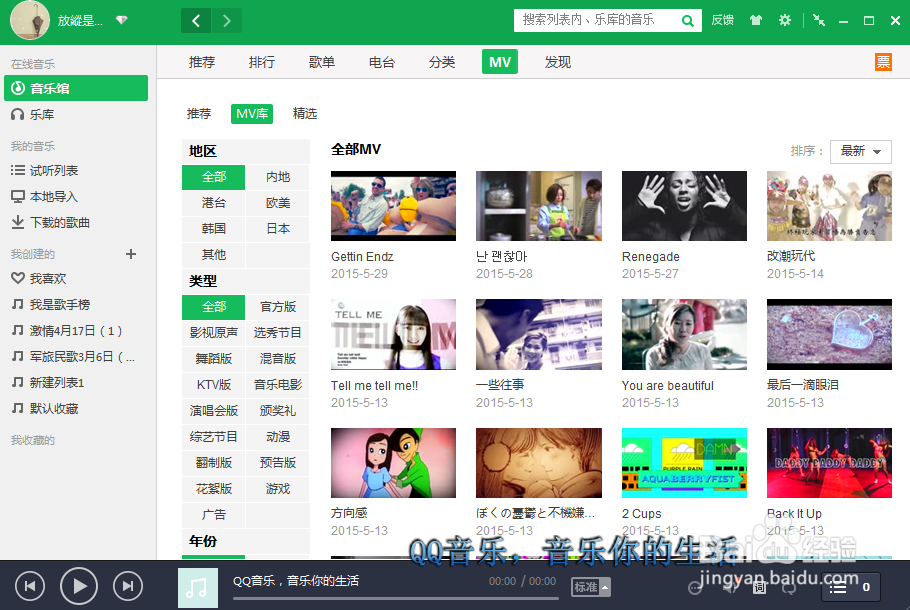The width and height of the screenshot is (910, 610).
Task: Filter type by 演唱会版
Action: [x=214, y=411]
